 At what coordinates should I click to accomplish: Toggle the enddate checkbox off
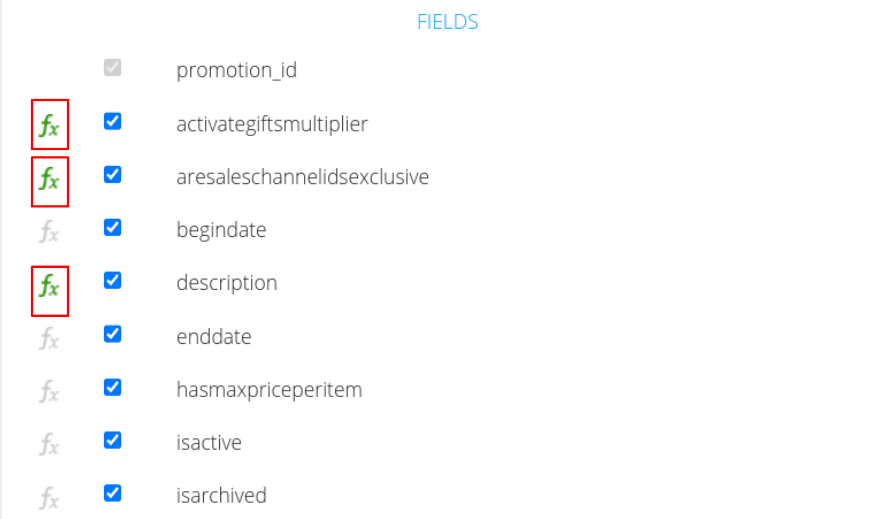pos(113,333)
